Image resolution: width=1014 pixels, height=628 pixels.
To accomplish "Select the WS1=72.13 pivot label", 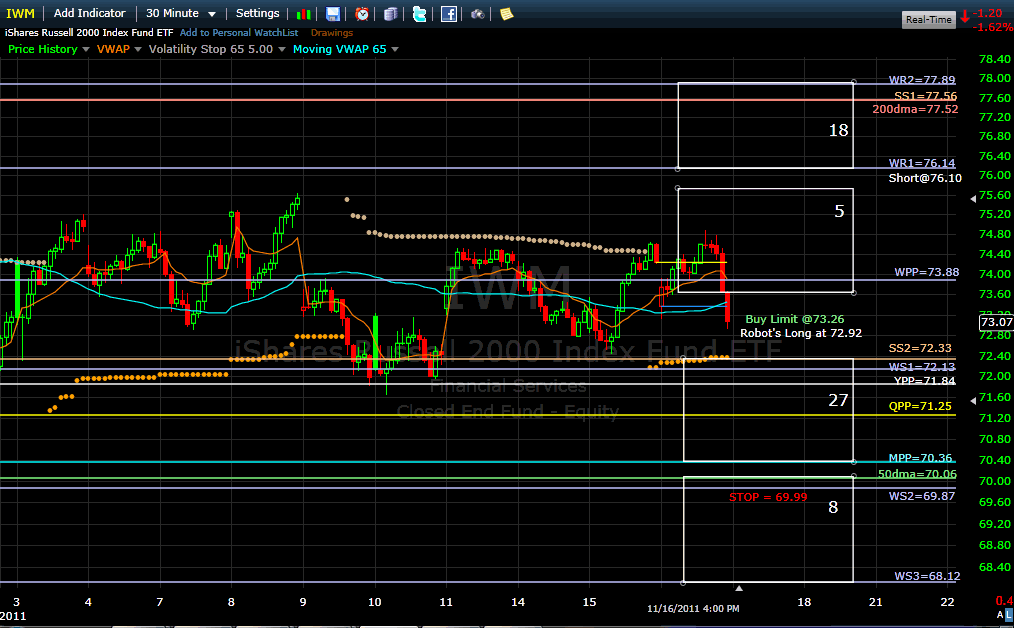I will (x=922, y=367).
